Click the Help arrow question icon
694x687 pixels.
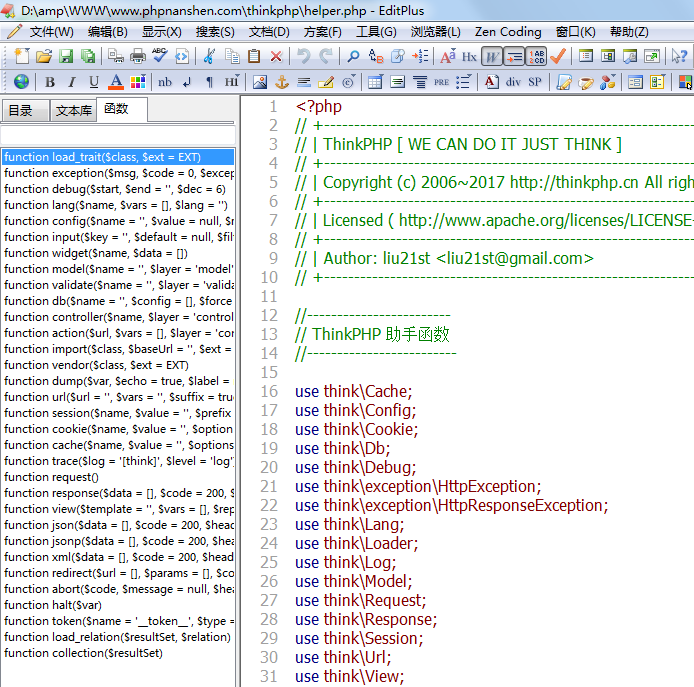(679, 56)
